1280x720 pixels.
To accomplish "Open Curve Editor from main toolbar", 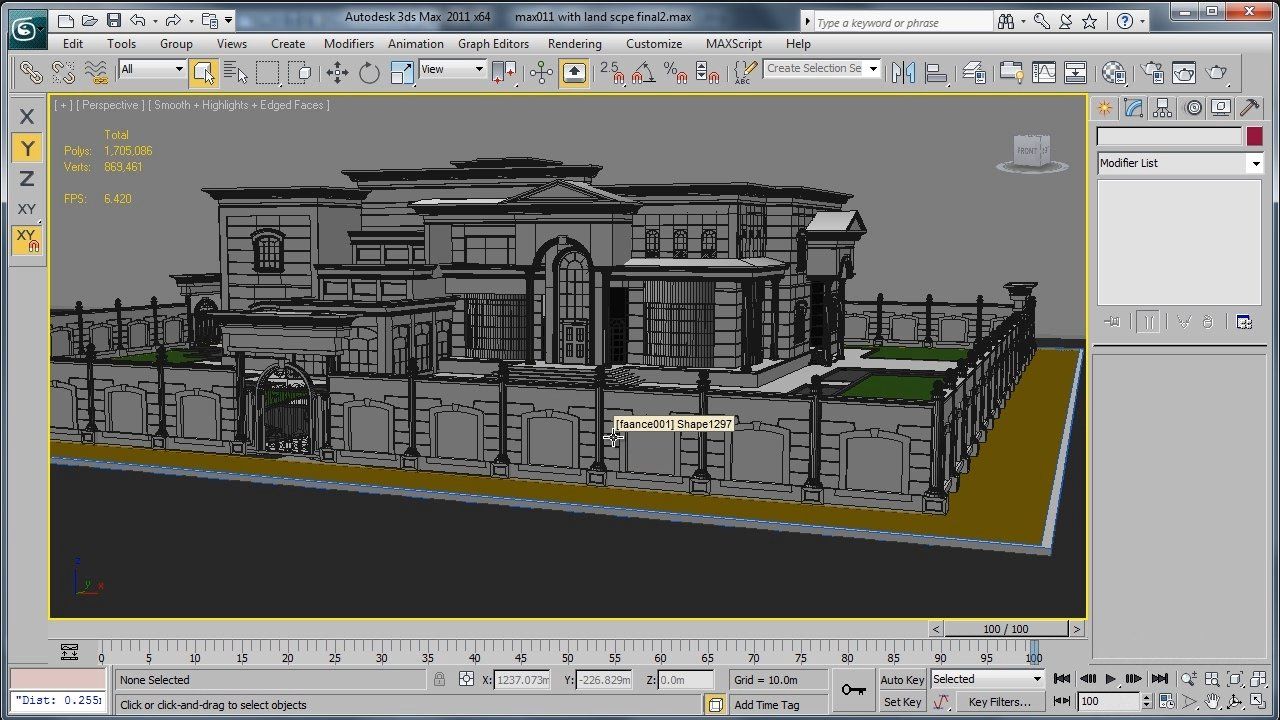I will click(1043, 72).
